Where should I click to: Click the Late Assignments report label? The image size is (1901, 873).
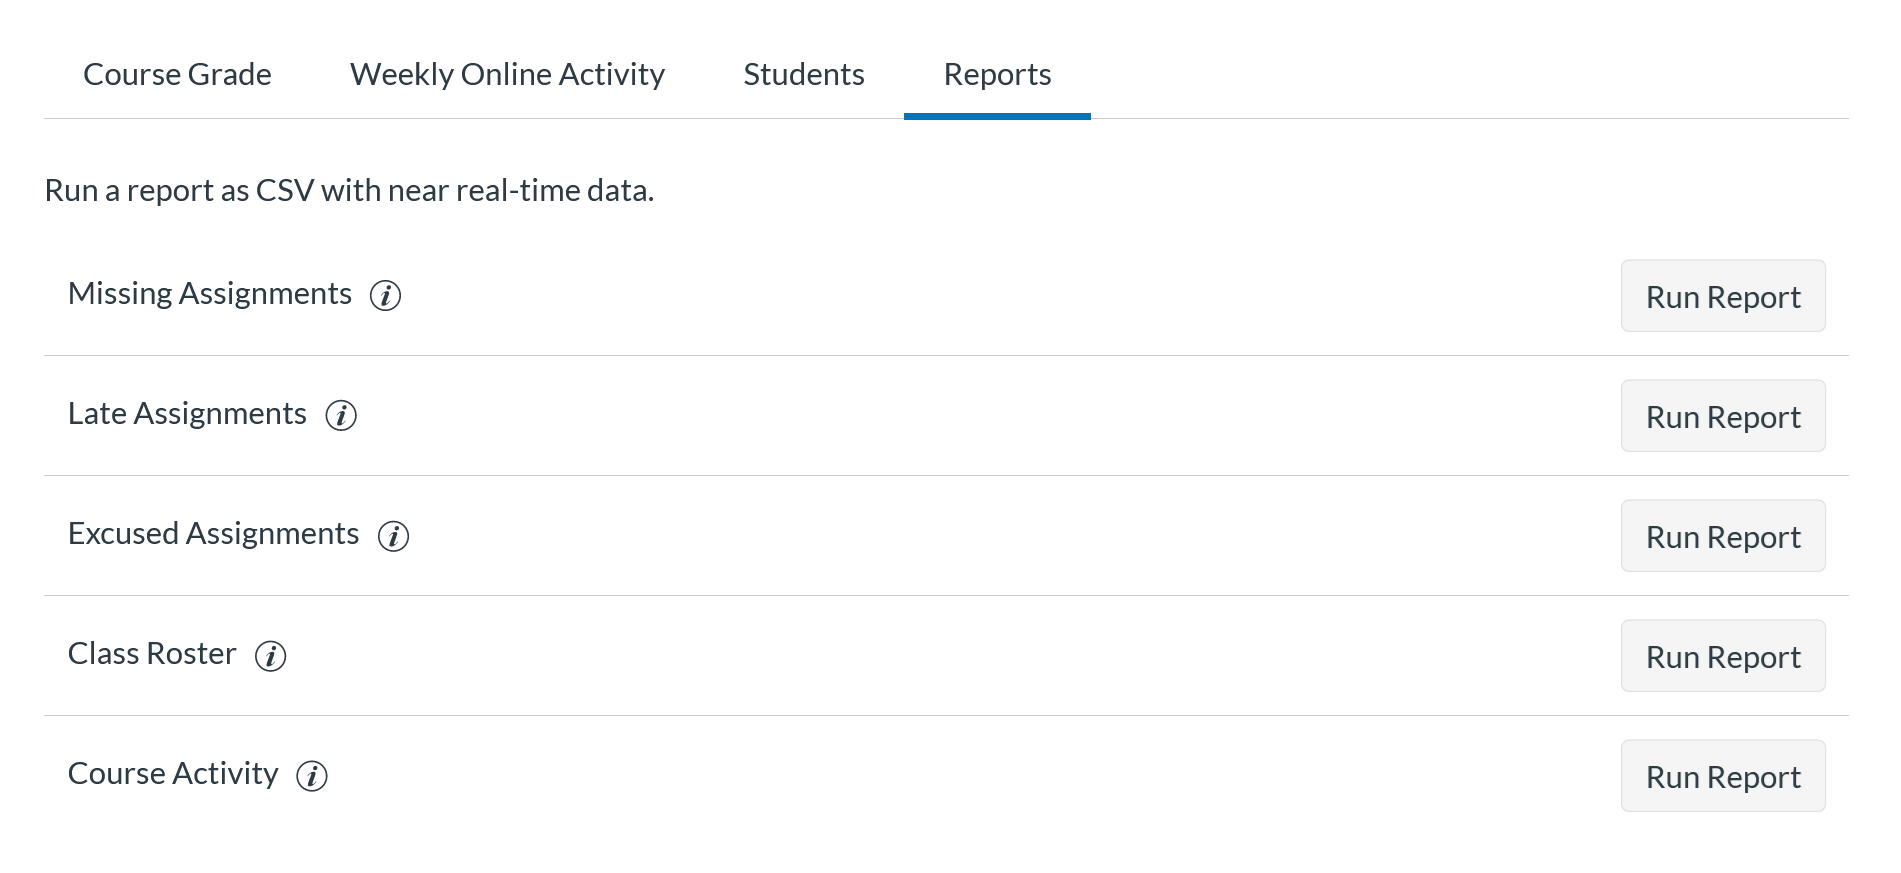(x=187, y=414)
